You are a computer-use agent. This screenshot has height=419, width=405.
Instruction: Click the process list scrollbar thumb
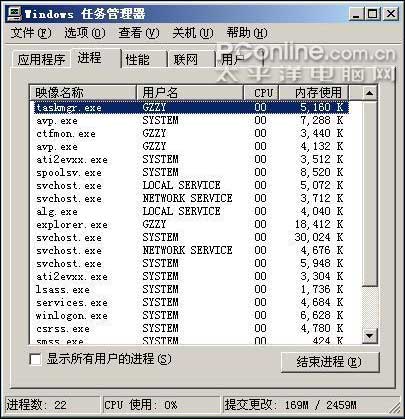pyautogui.click(x=369, y=193)
